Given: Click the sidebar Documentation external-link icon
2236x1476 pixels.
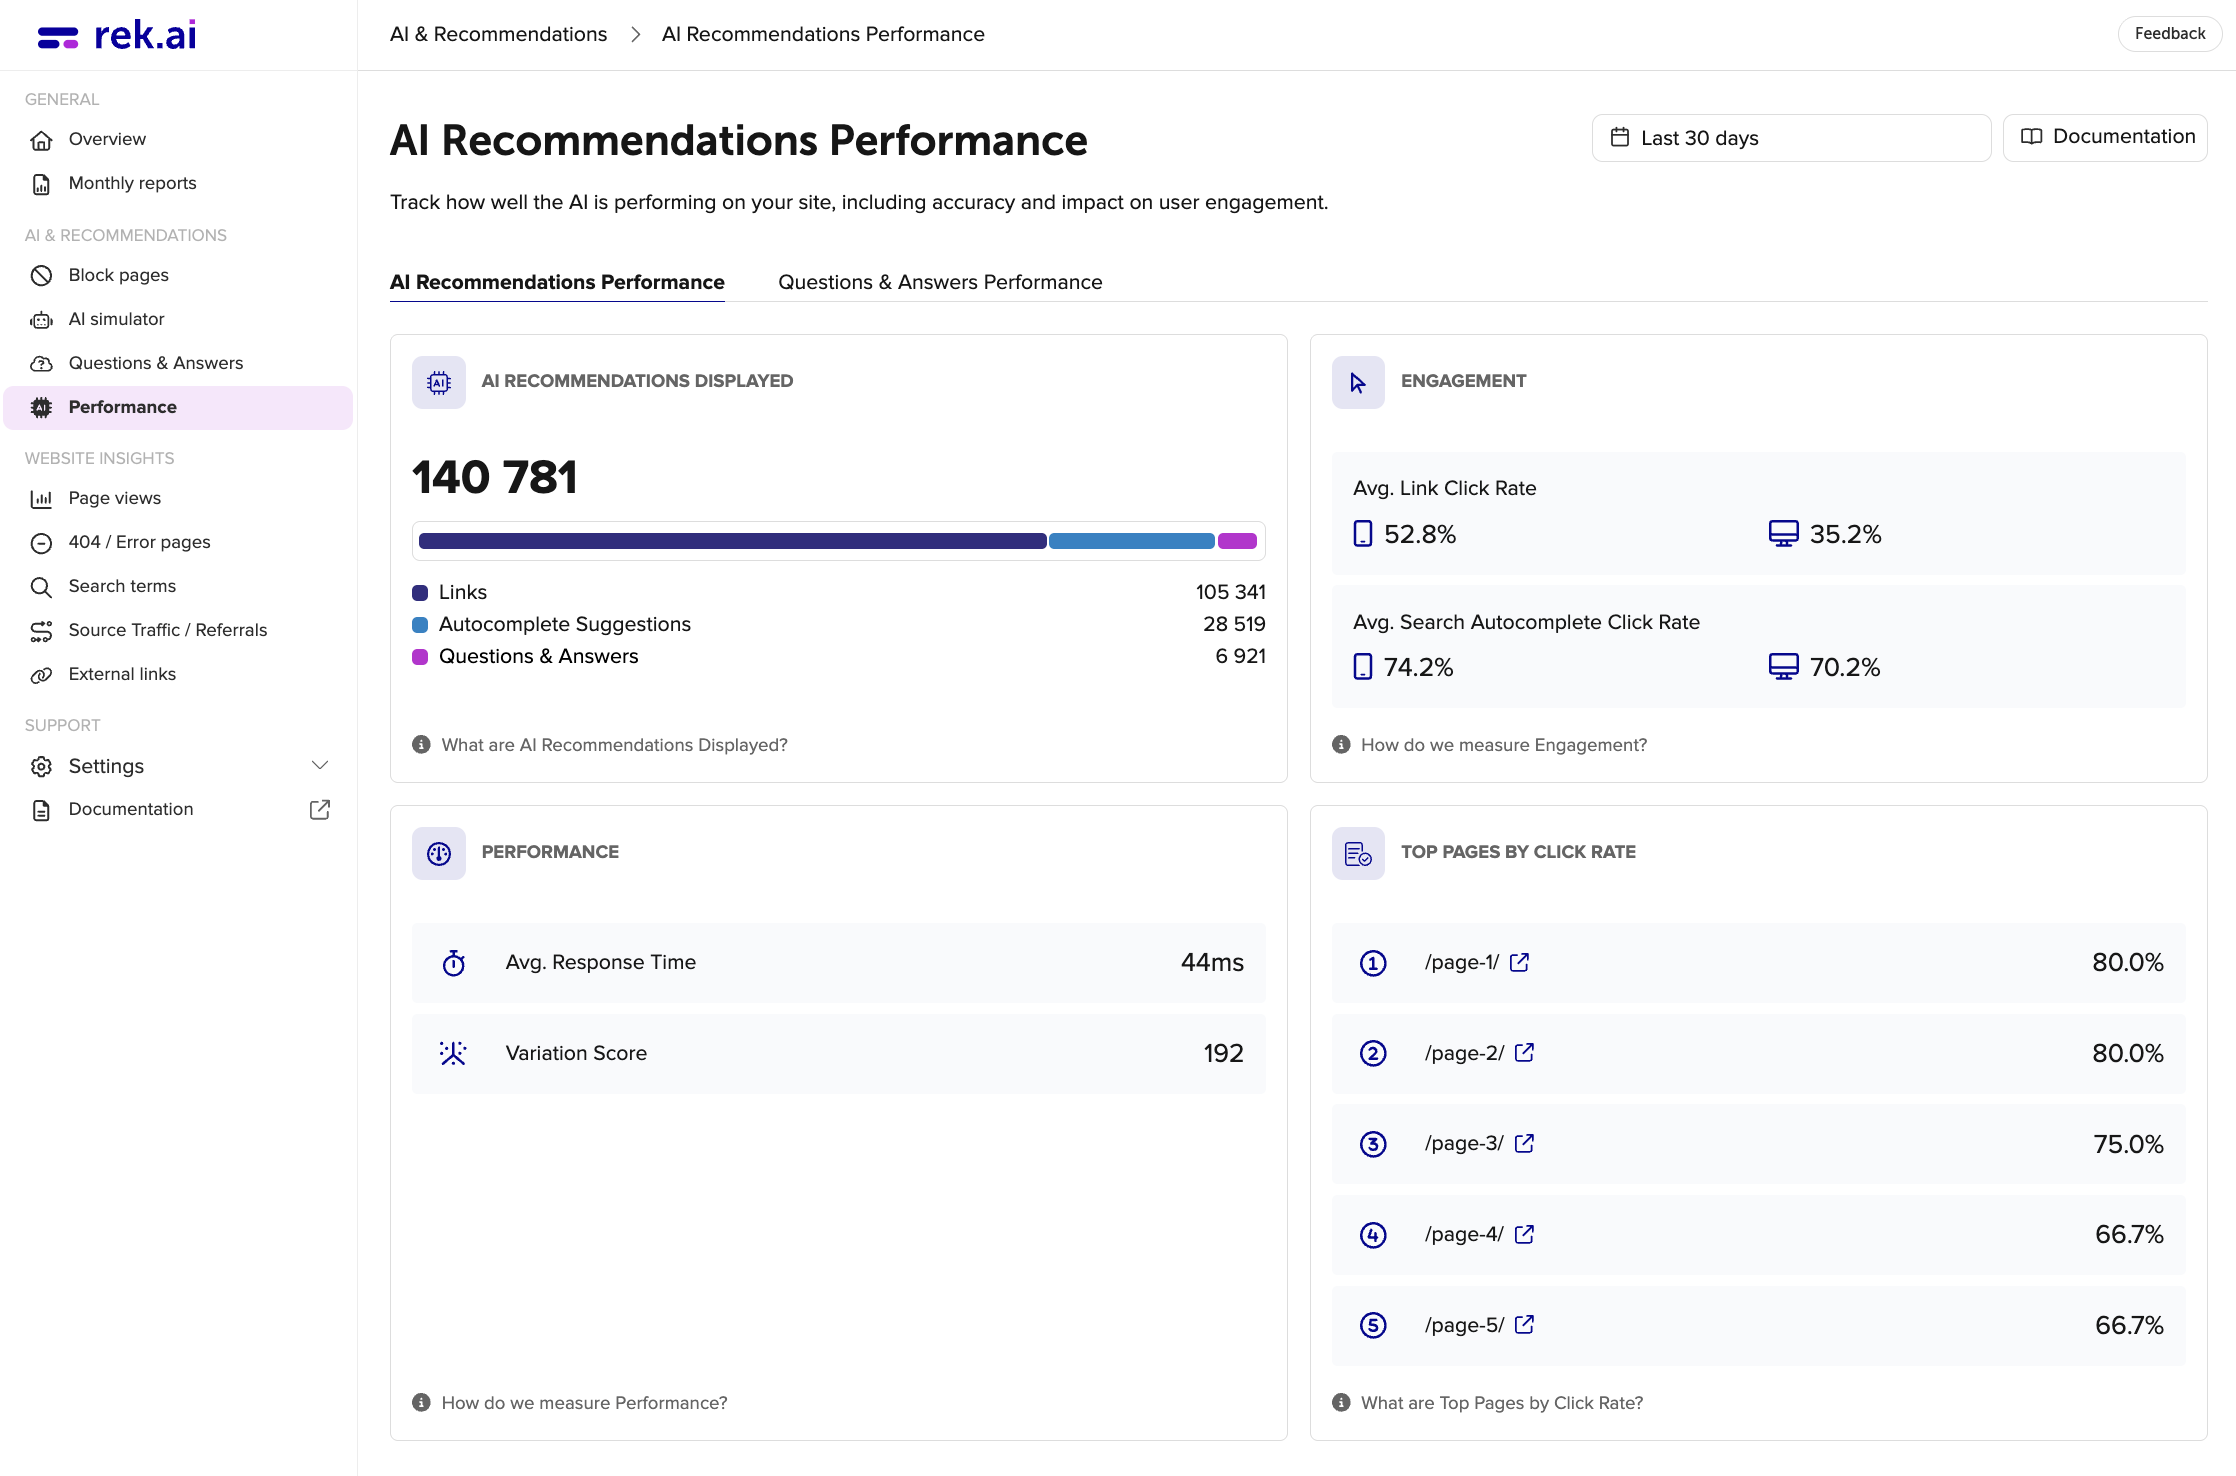Looking at the screenshot, I should point(320,810).
